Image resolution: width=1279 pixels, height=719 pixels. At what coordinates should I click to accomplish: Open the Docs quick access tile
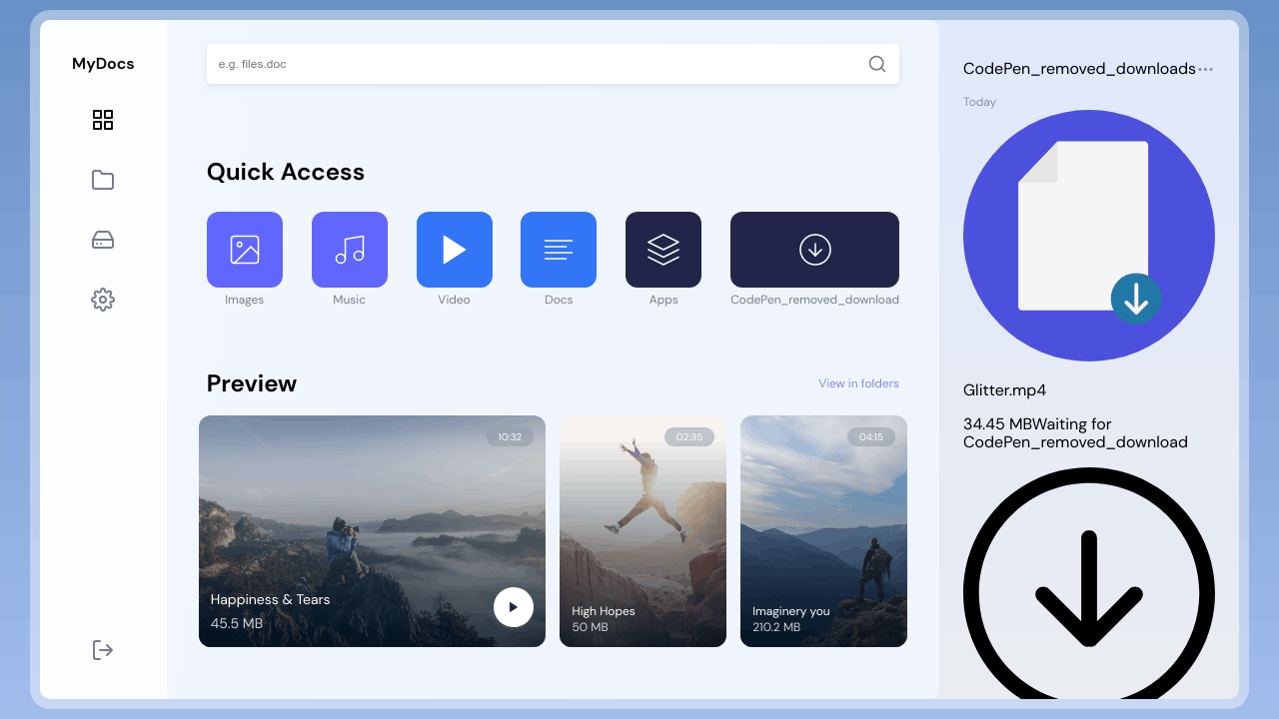click(x=559, y=249)
